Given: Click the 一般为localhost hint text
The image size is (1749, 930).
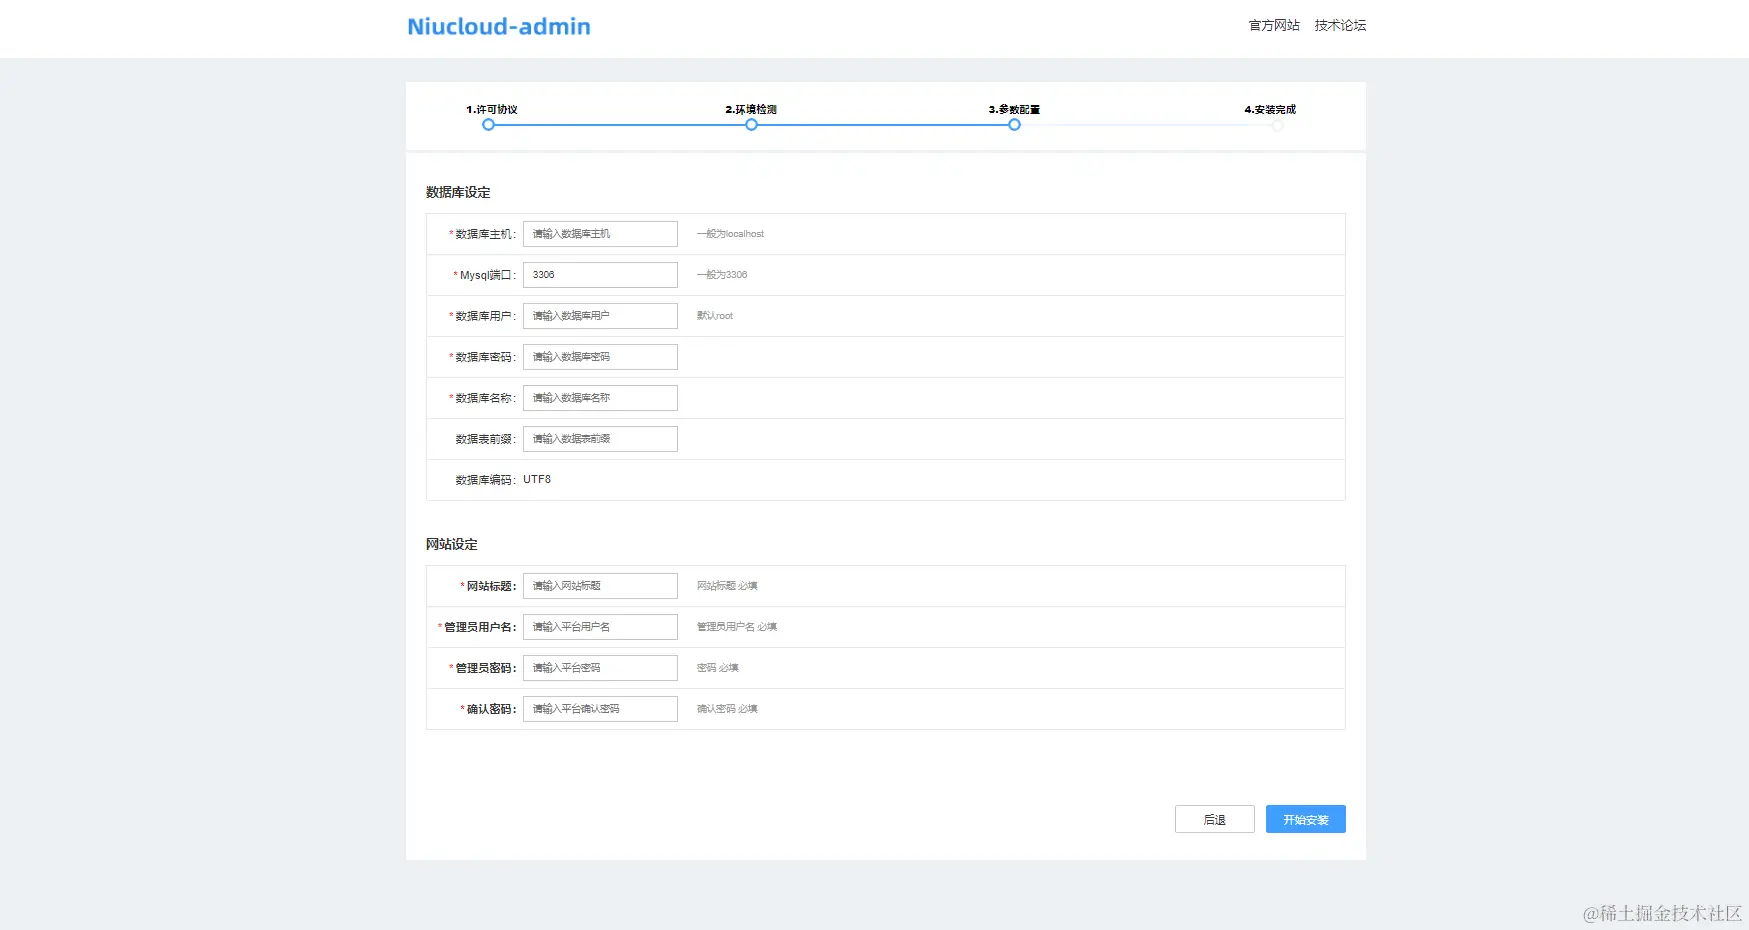Looking at the screenshot, I should tap(730, 234).
